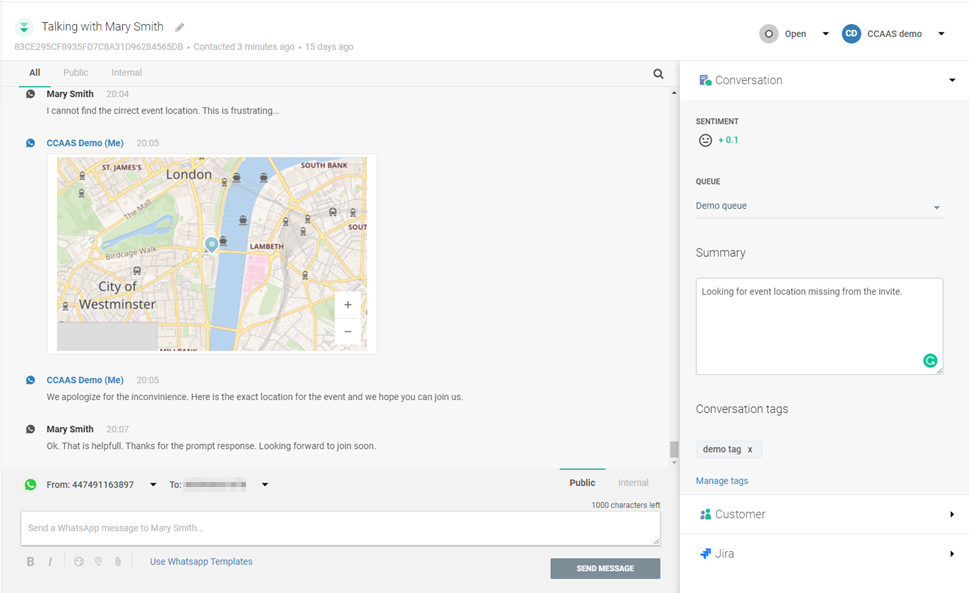Image resolution: width=969 pixels, height=593 pixels.
Task: Switch reply mode to Public
Action: pos(582,483)
